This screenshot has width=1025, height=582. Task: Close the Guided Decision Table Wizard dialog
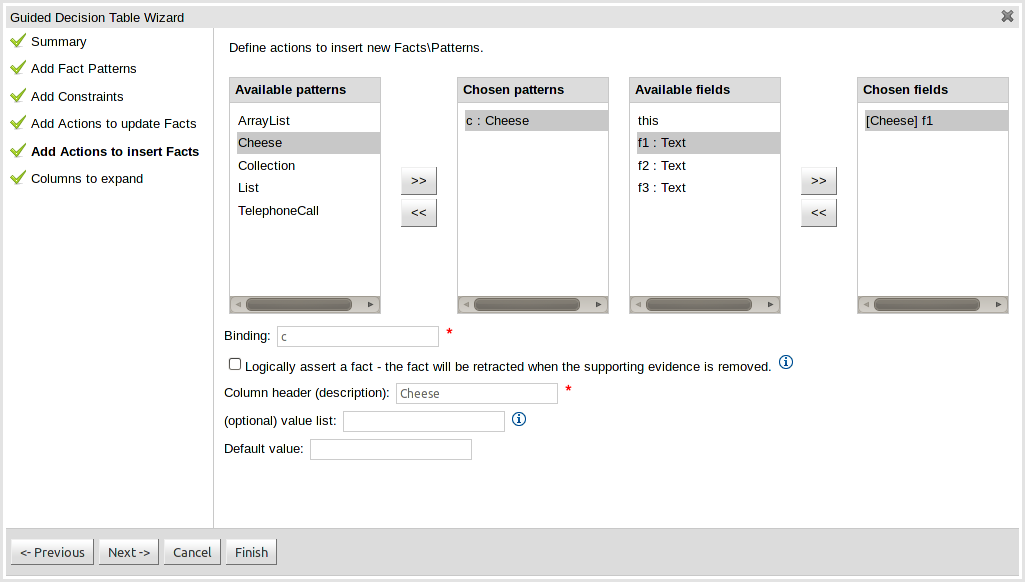click(x=1007, y=16)
